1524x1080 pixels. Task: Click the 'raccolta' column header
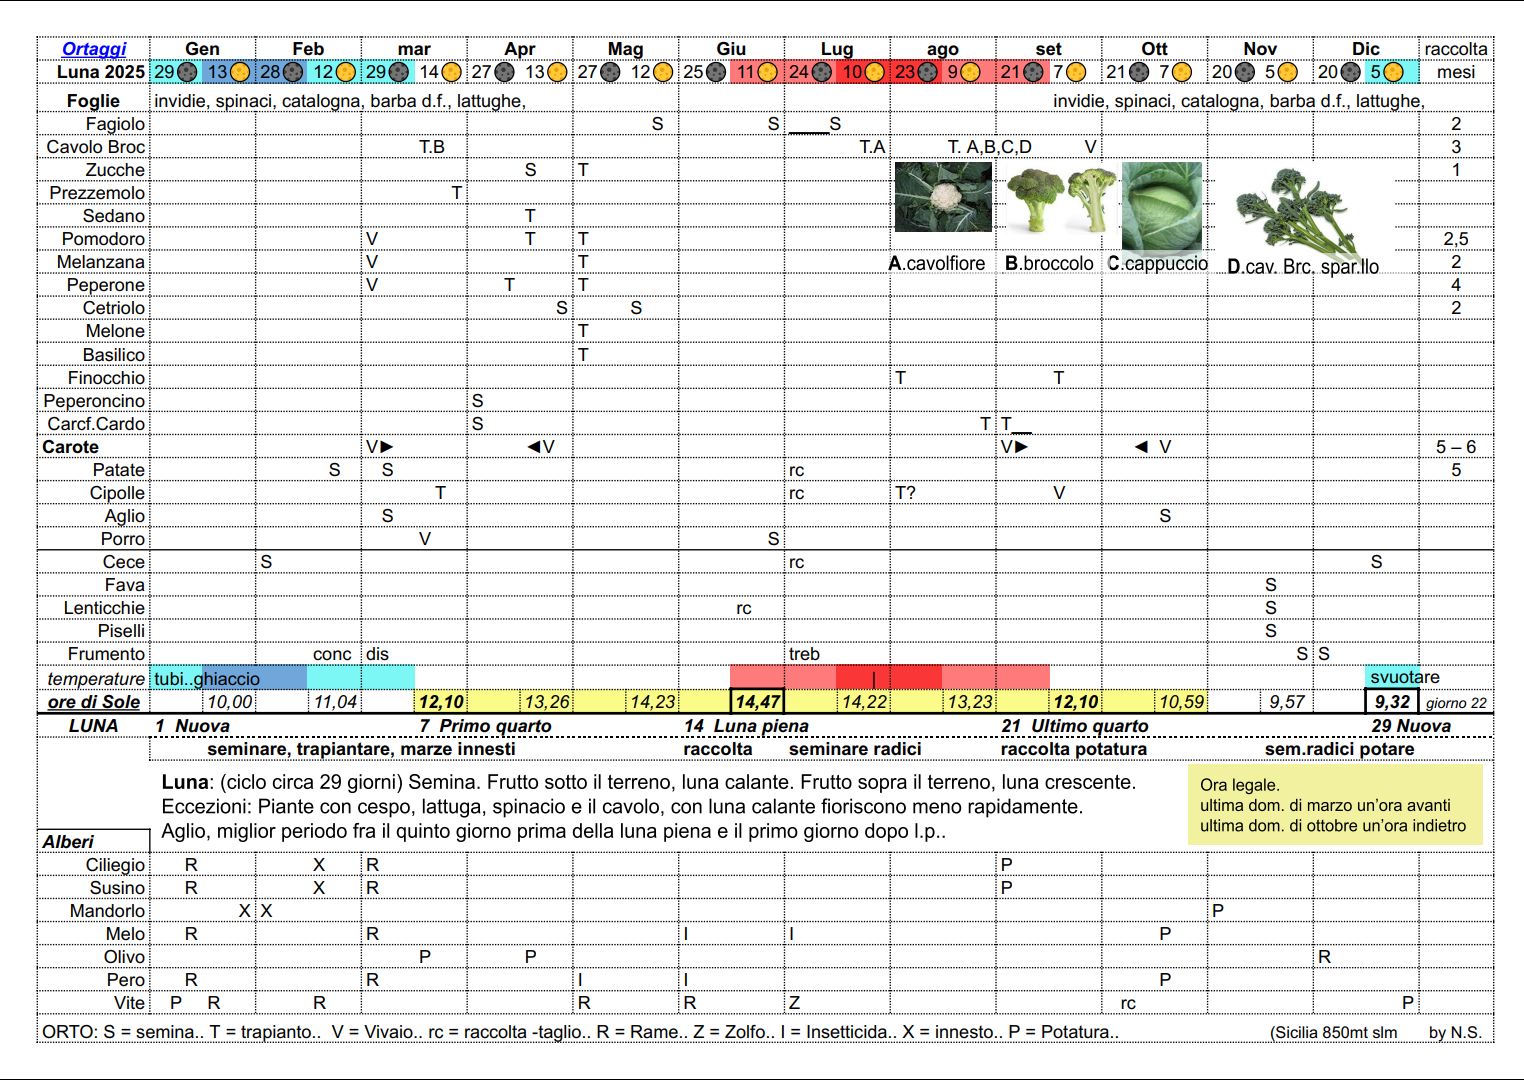click(x=1456, y=49)
